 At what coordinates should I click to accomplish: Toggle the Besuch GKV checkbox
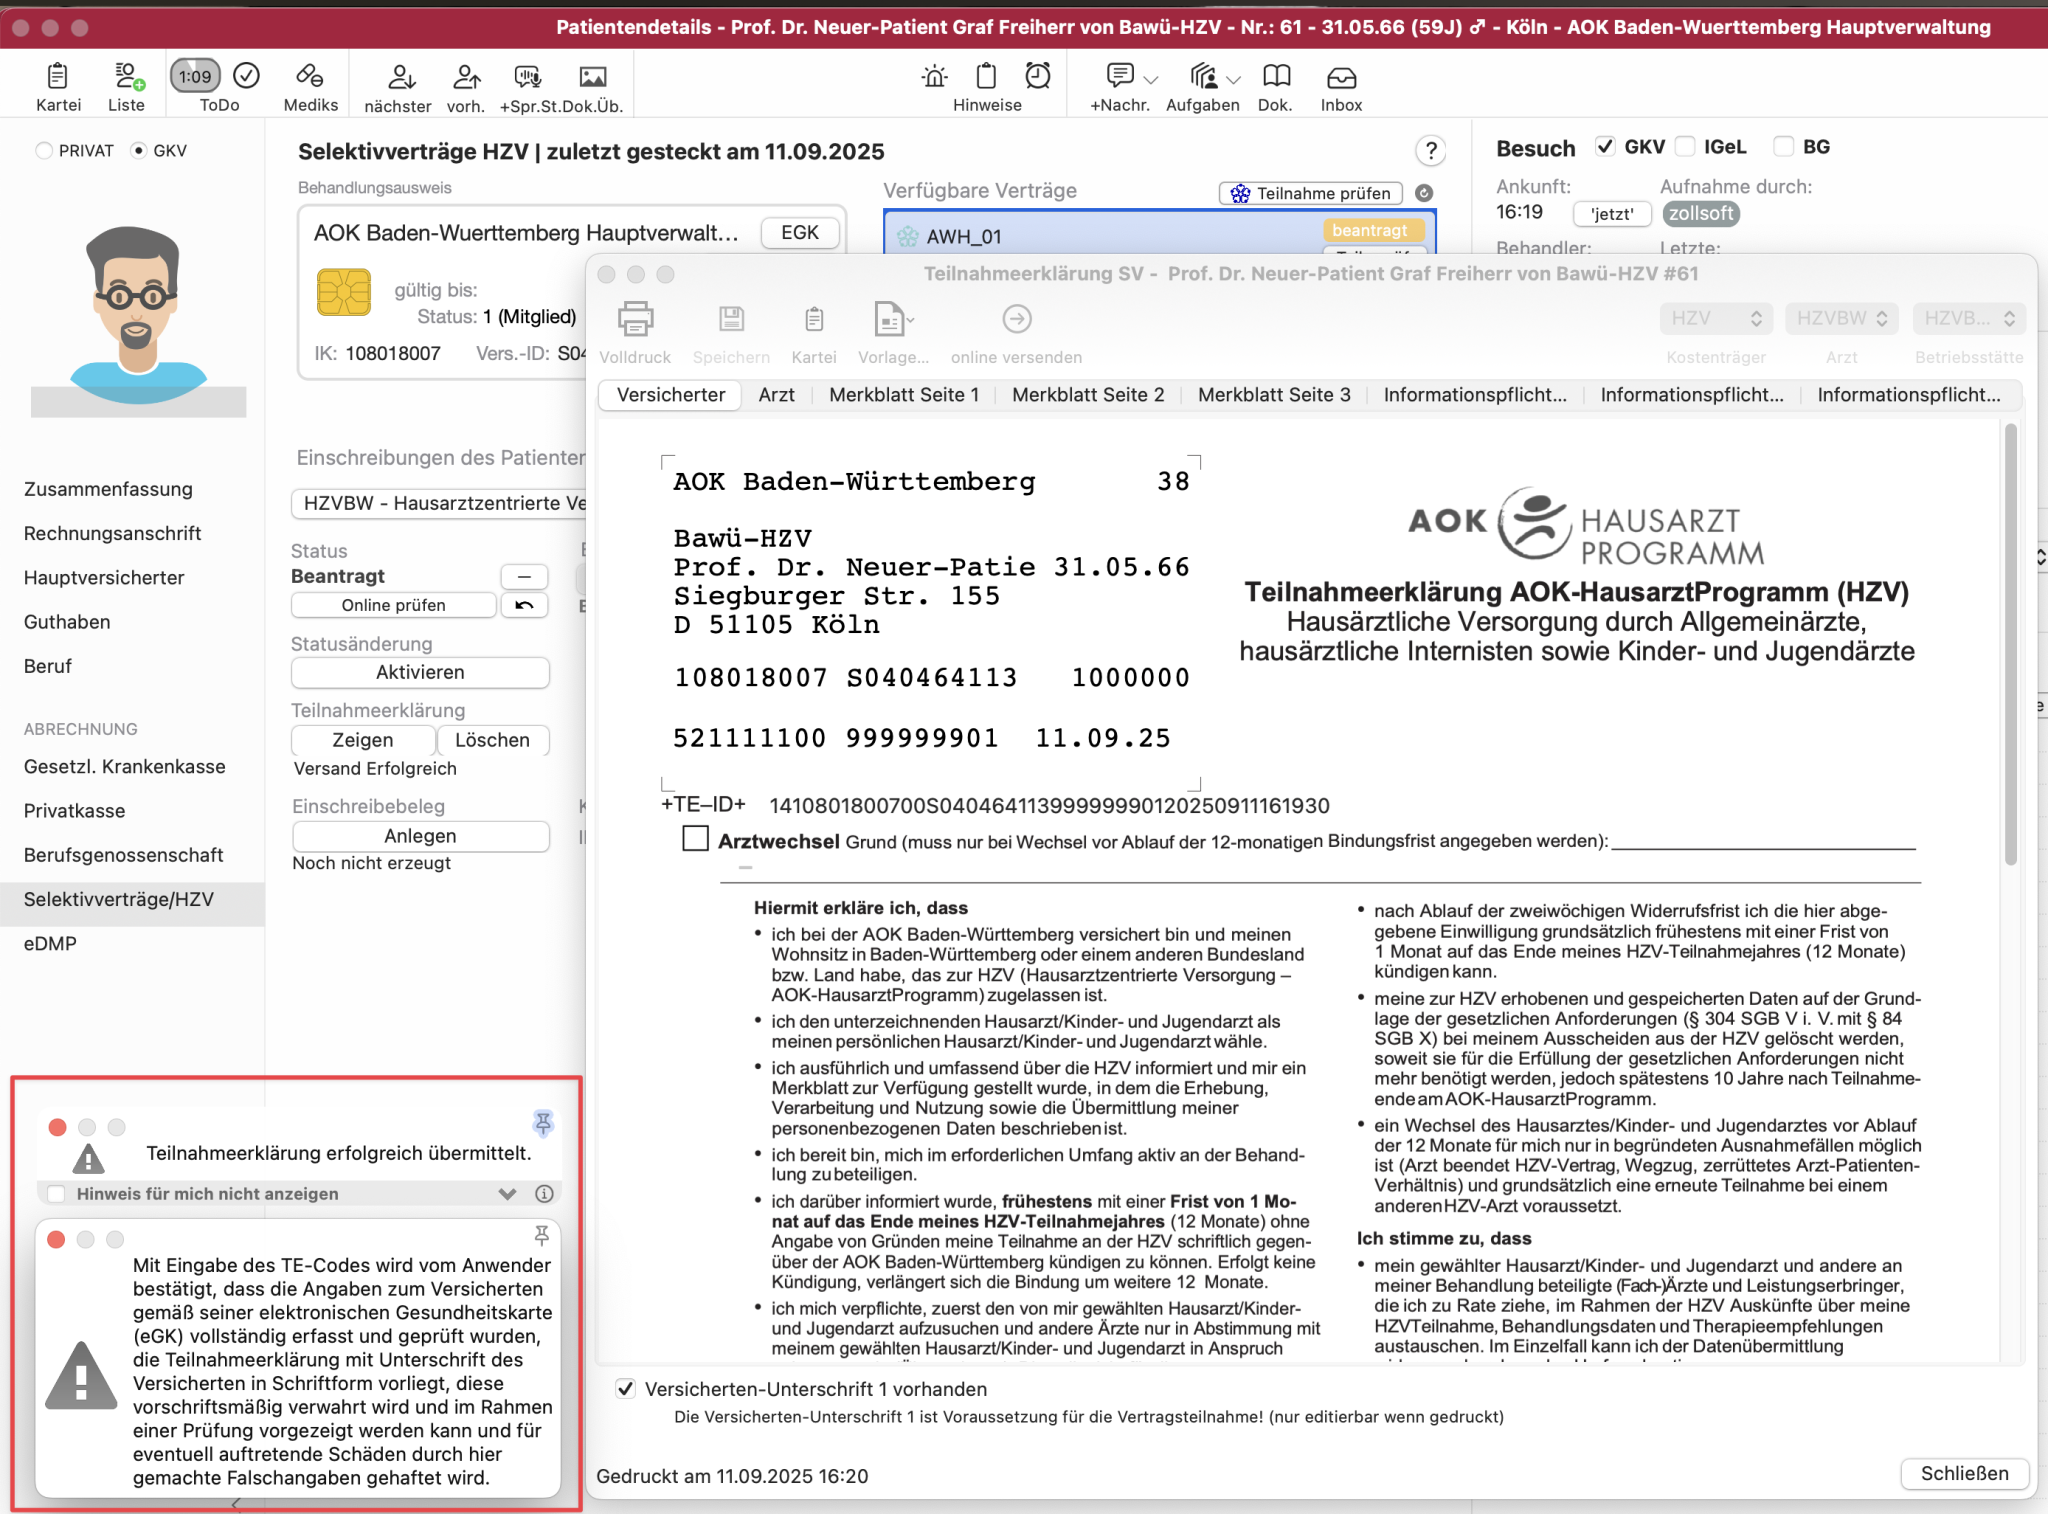pos(1605,147)
